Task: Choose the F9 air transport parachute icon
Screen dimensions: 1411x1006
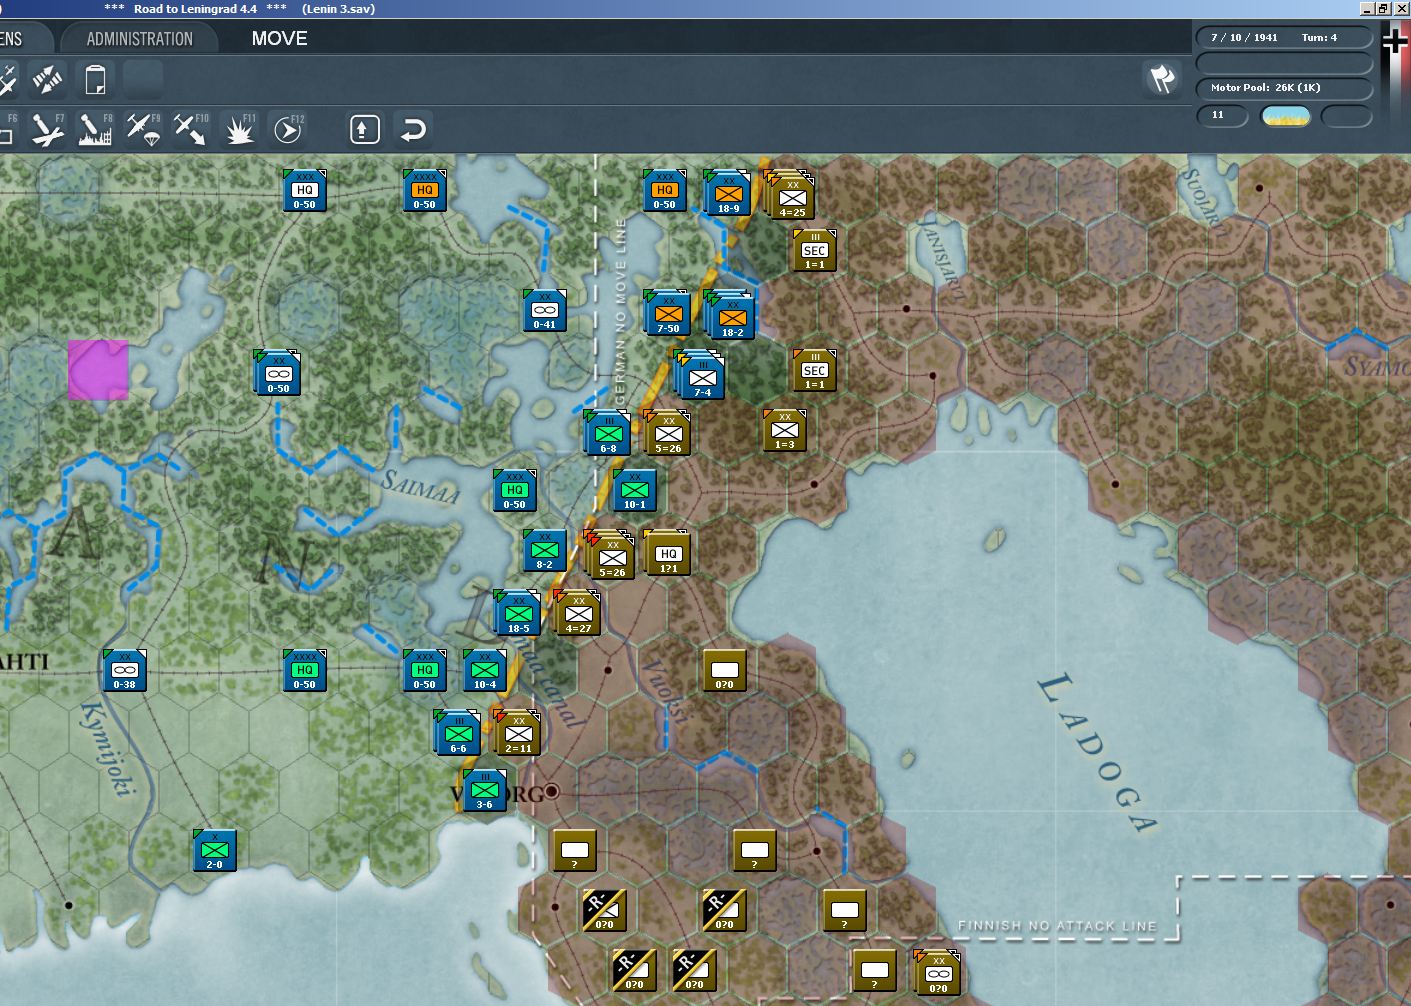Action: (x=143, y=129)
